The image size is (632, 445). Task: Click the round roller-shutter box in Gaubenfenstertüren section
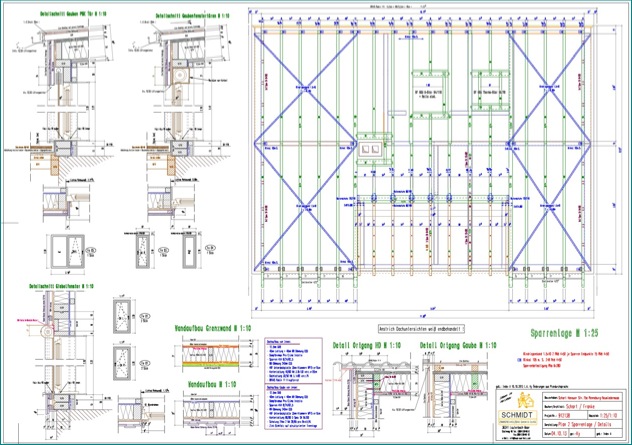(182, 75)
